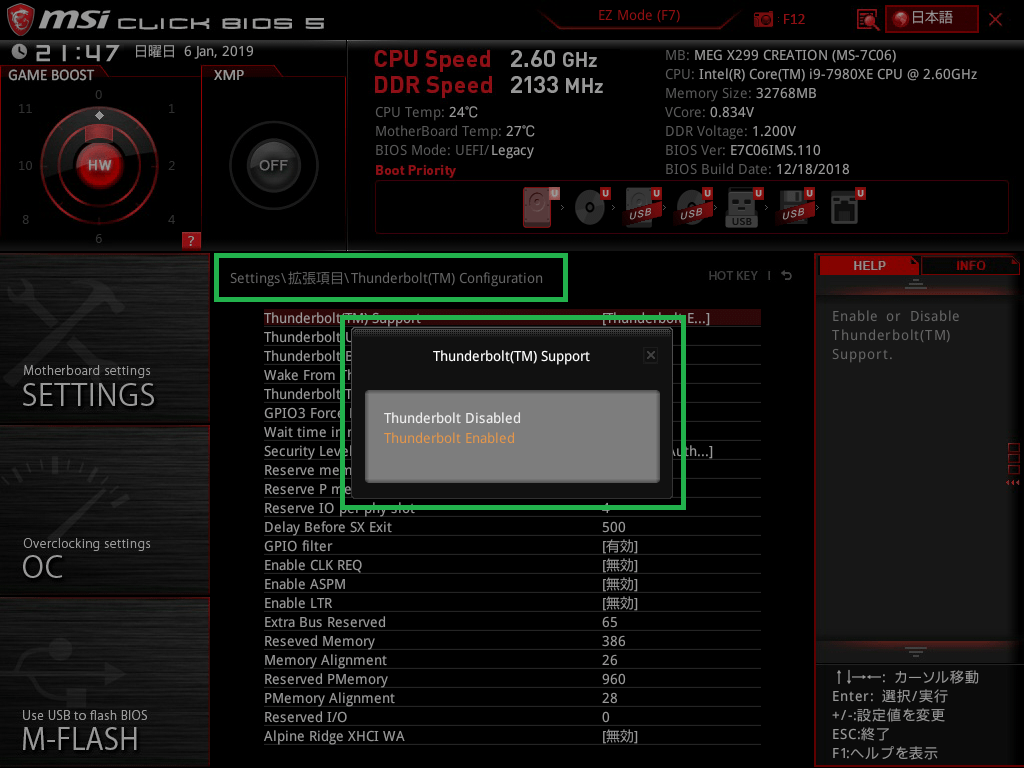The height and width of the screenshot is (768, 1024).
Task: Click the MB: MEG X299 CREATION line
Action: click(x=781, y=55)
